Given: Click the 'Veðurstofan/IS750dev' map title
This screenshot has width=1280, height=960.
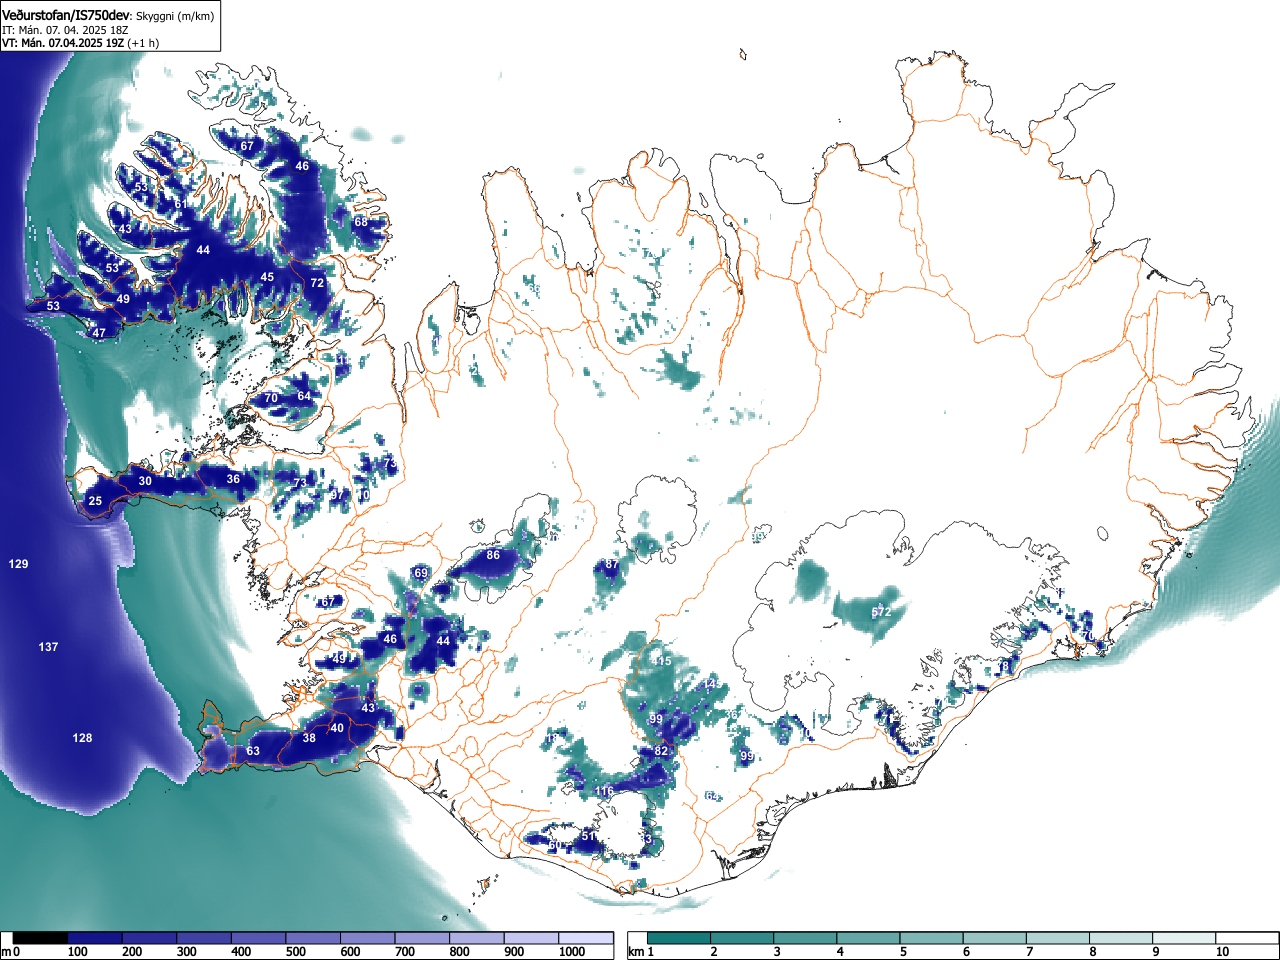Looking at the screenshot, I should click(66, 15).
